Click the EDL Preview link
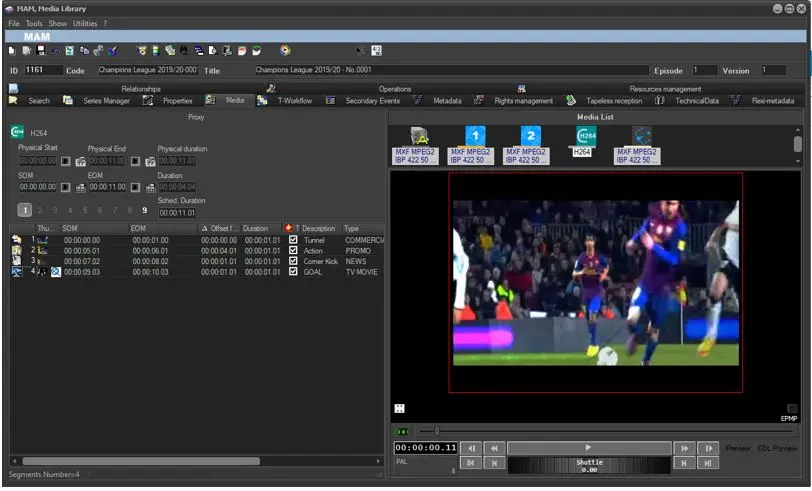812x491 pixels. (x=776, y=448)
